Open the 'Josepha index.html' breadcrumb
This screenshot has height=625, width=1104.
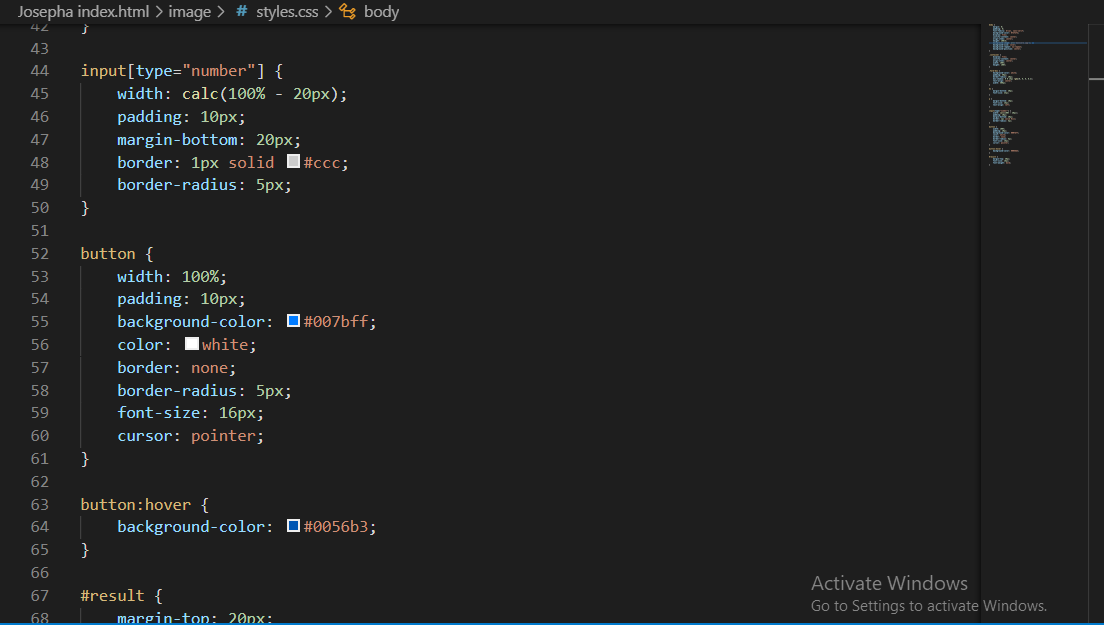click(x=83, y=12)
